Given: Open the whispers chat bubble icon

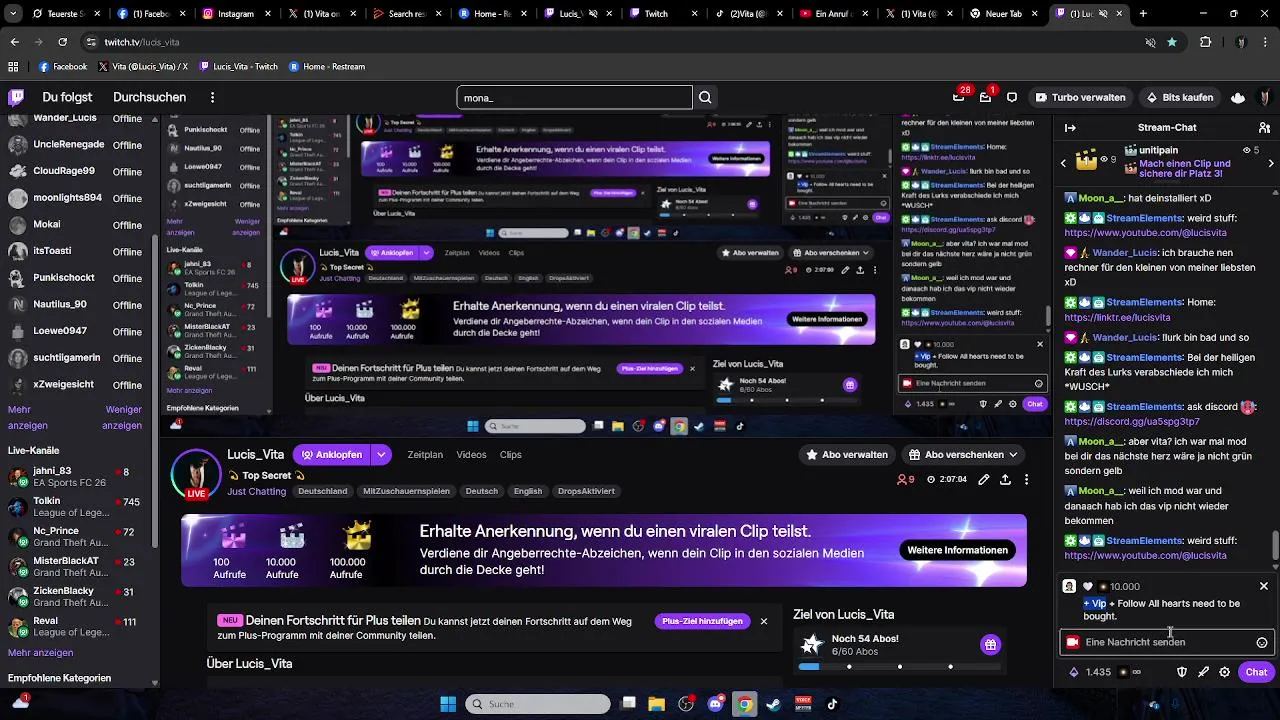Looking at the screenshot, I should coord(1012,97).
